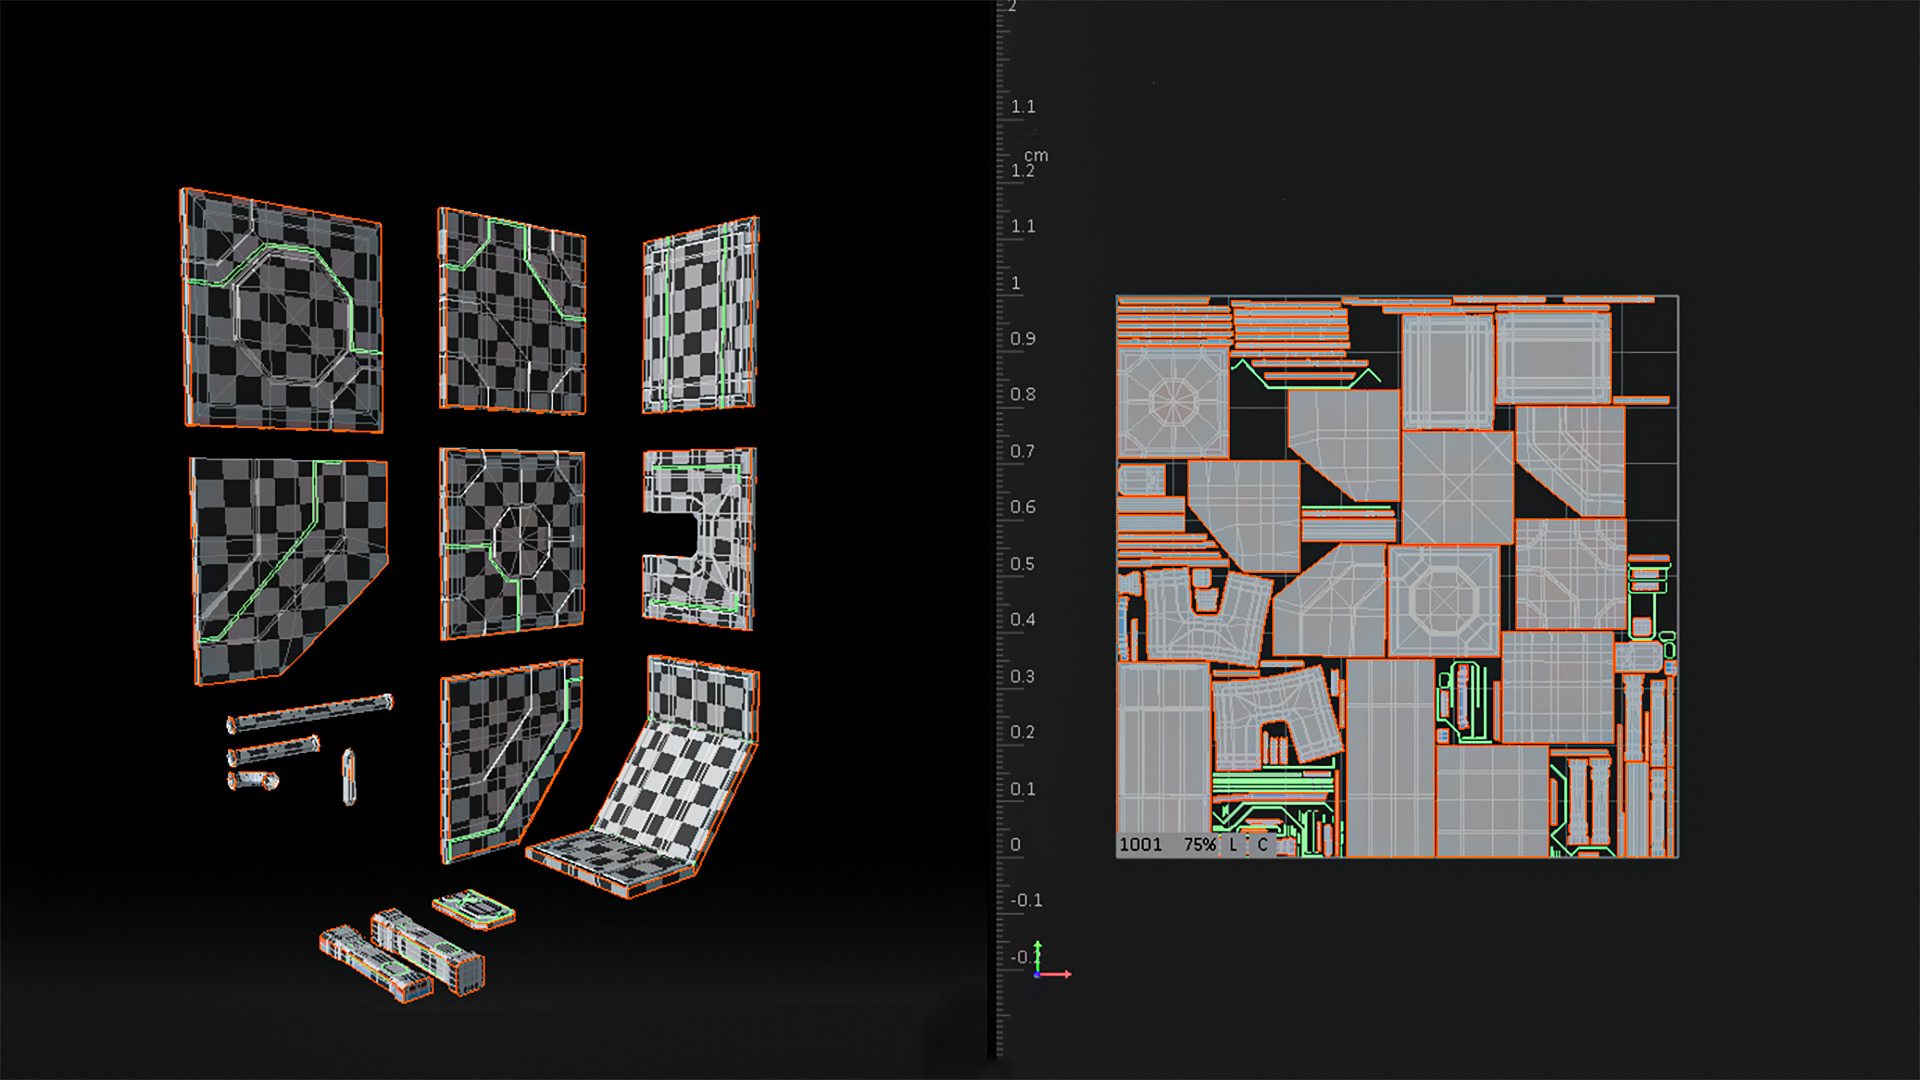Click ruler value -0.1

tap(1026, 901)
